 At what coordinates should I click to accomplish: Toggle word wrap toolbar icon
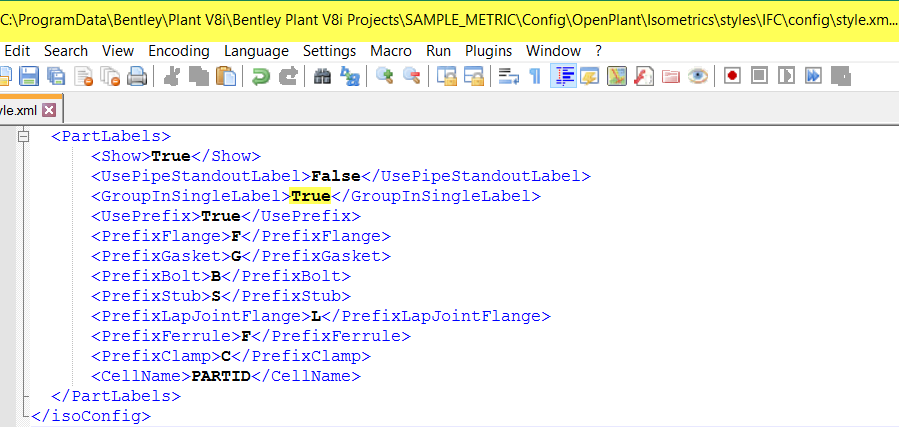[508, 76]
